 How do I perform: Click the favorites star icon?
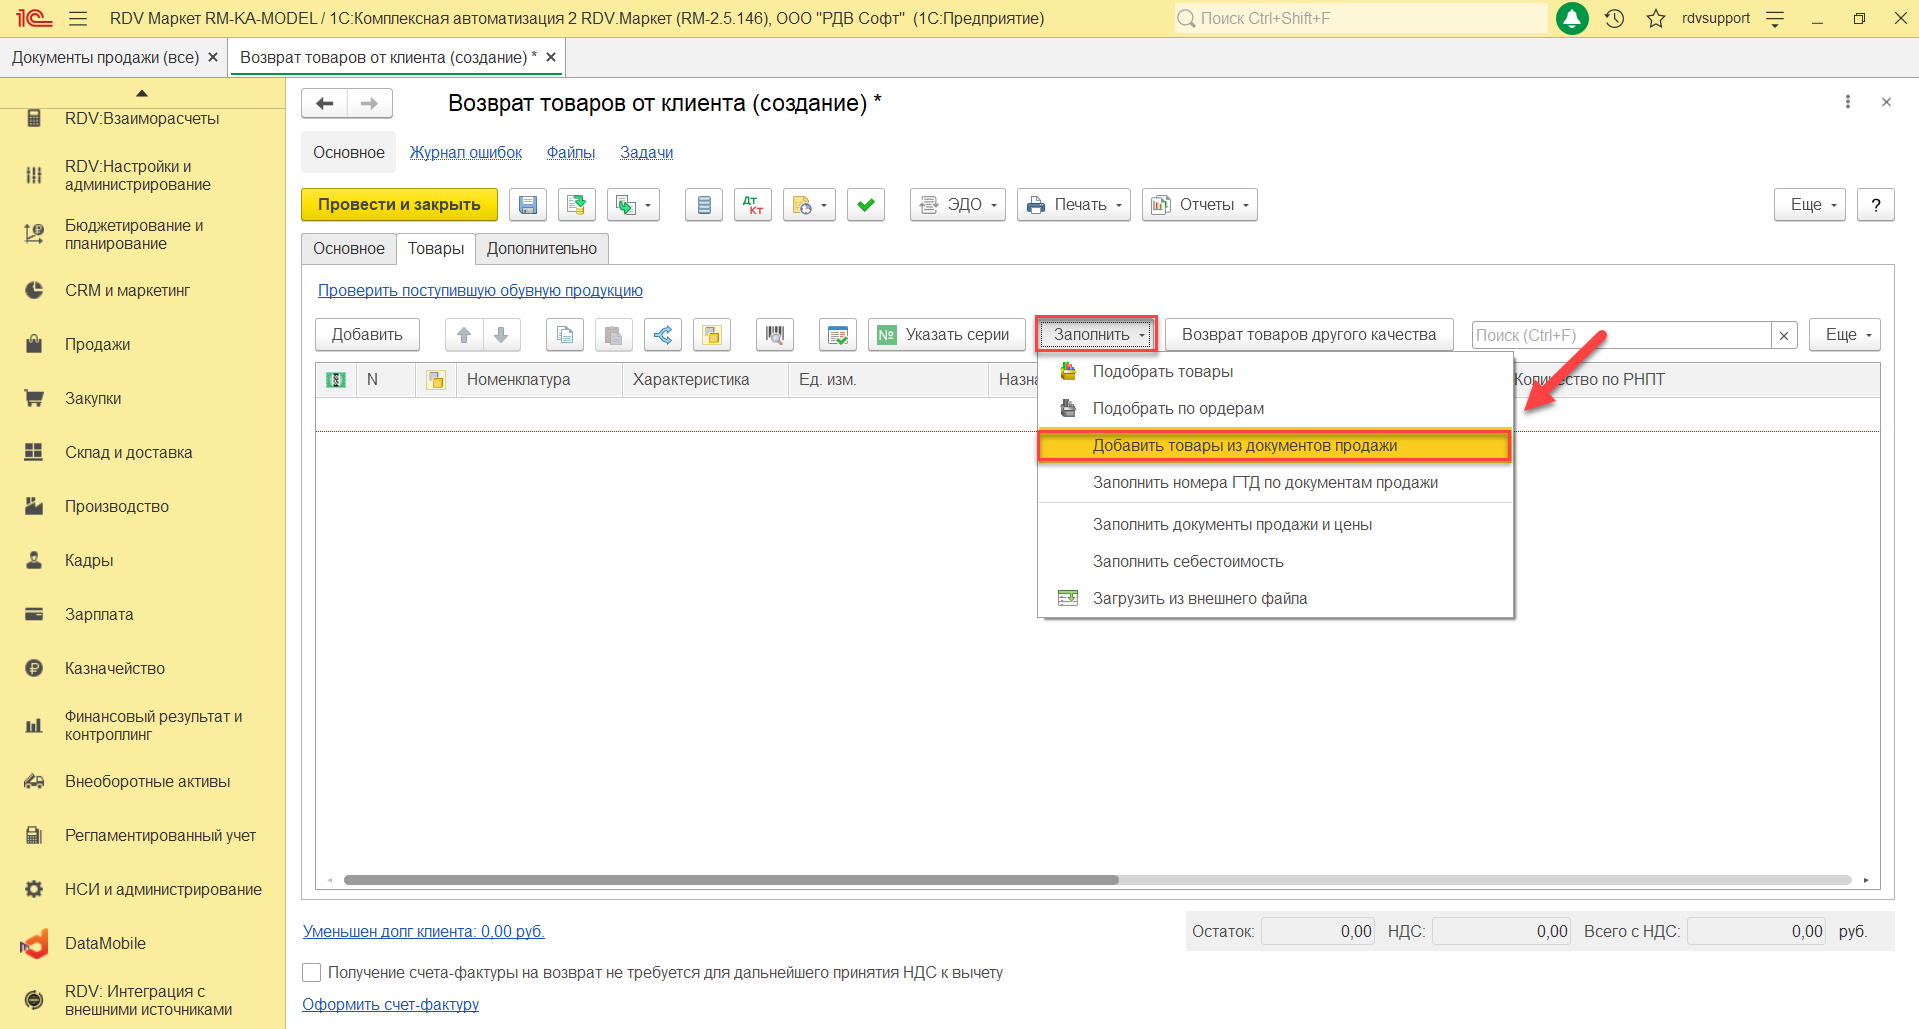coord(1656,18)
